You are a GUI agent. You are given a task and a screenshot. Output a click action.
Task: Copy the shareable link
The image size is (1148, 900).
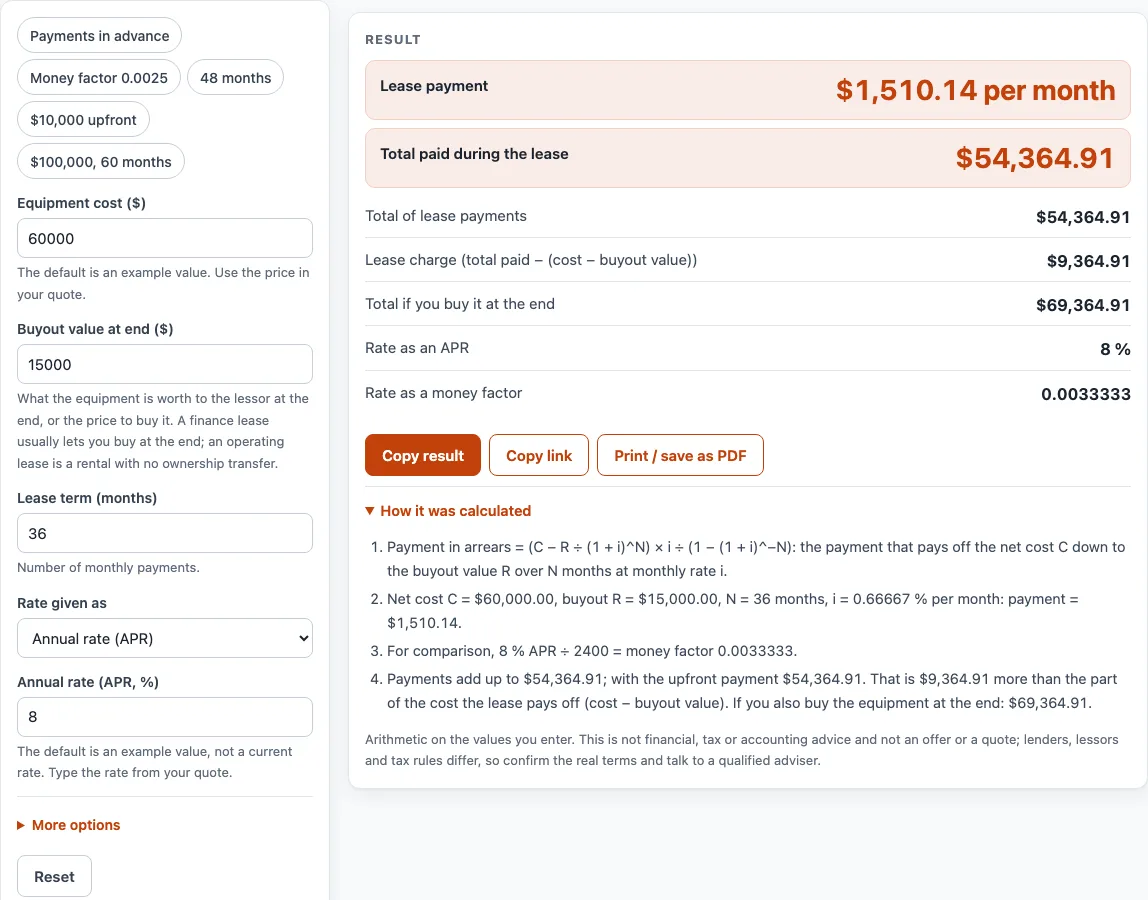pyautogui.click(x=539, y=455)
